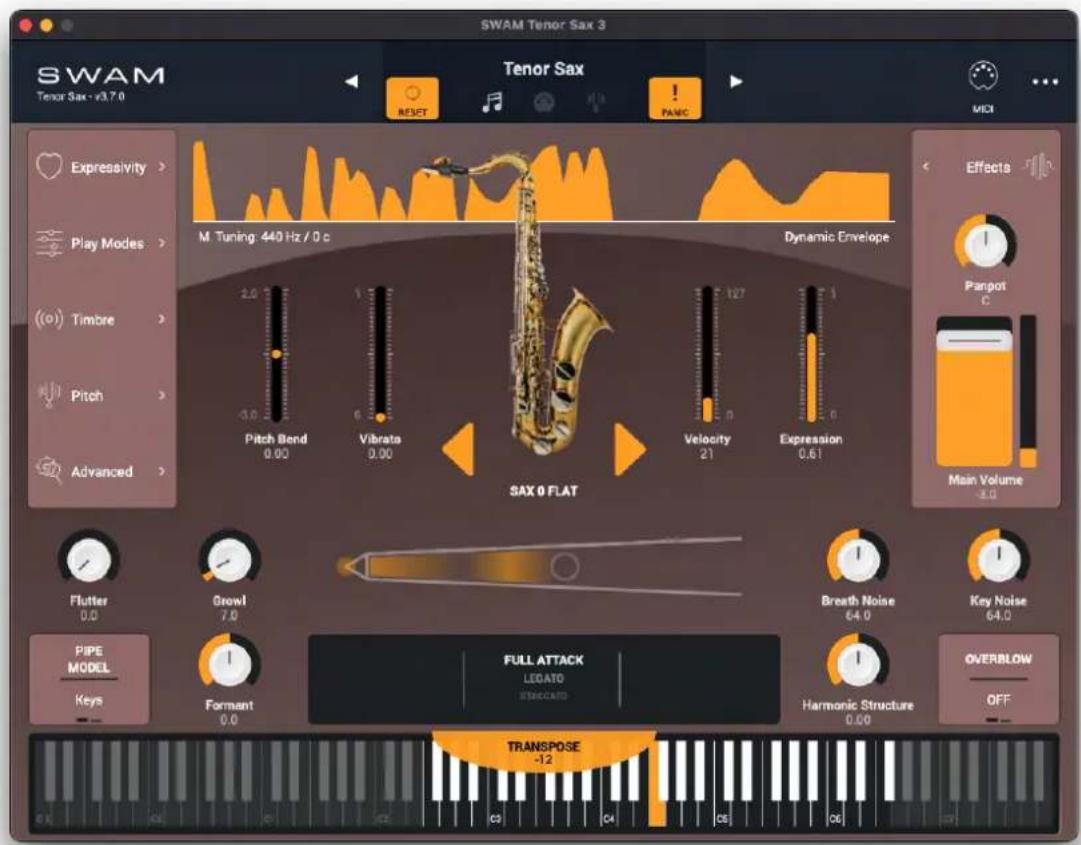Click the Panpot knob
The height and width of the screenshot is (845, 1081).
pos(985,244)
